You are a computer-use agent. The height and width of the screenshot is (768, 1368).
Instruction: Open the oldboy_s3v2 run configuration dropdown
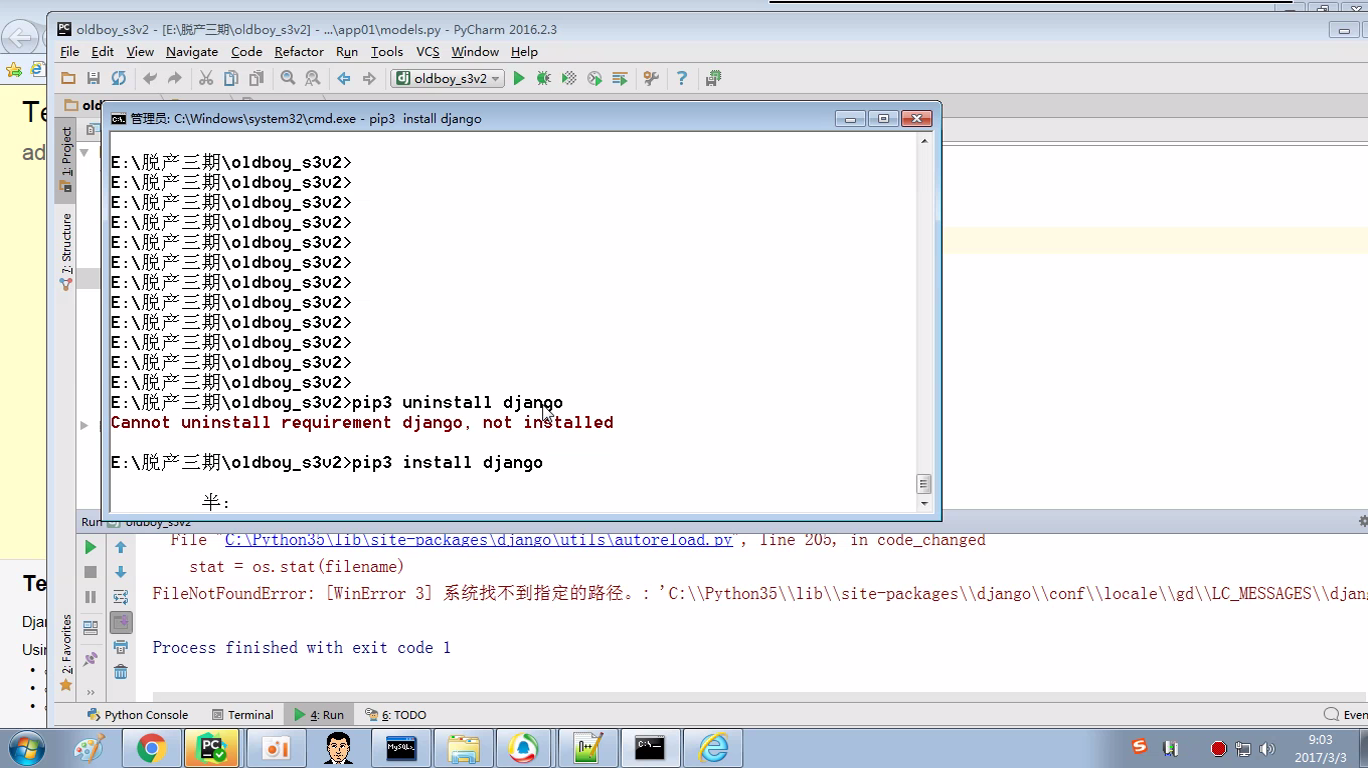pyautogui.click(x=447, y=78)
